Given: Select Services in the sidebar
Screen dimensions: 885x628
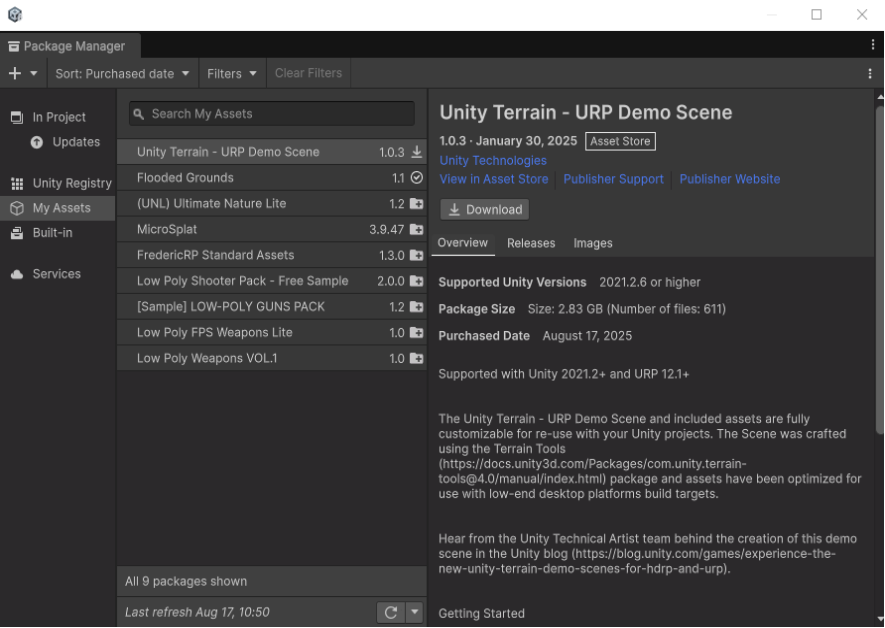Looking at the screenshot, I should point(56,274).
